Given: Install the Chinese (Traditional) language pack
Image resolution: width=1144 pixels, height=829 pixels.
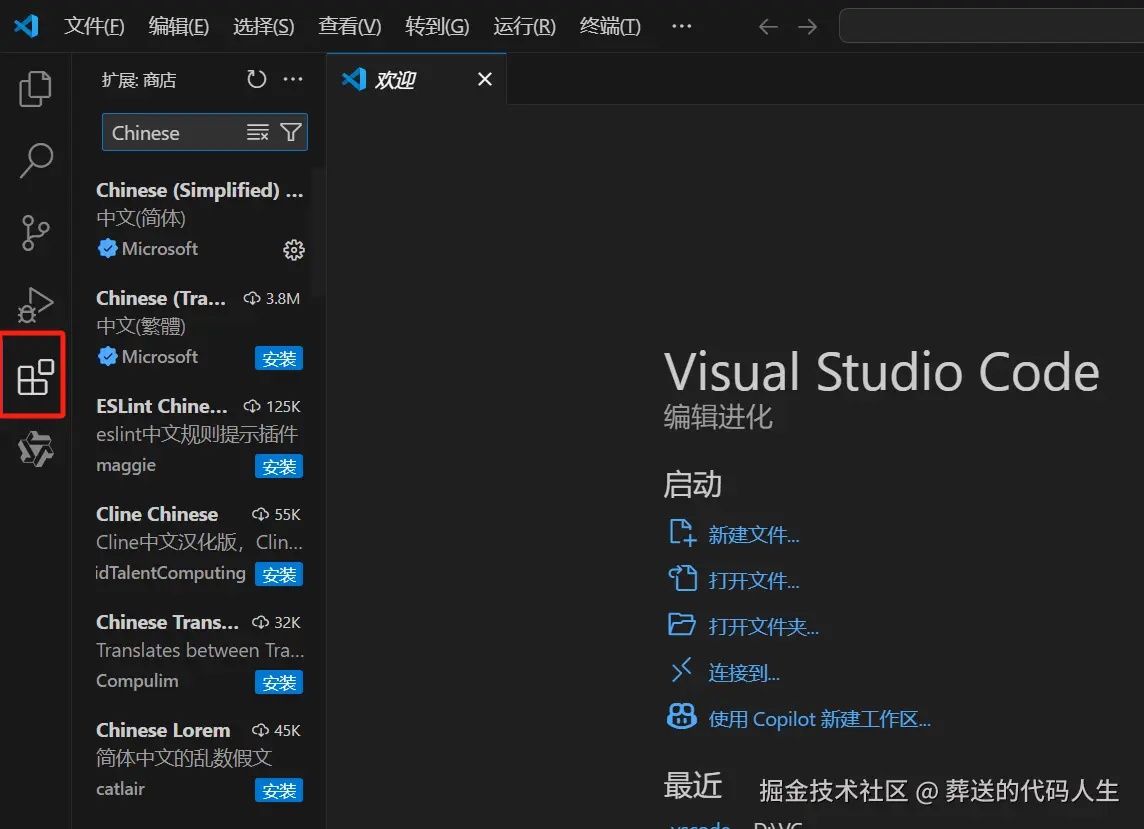Looking at the screenshot, I should pos(279,358).
